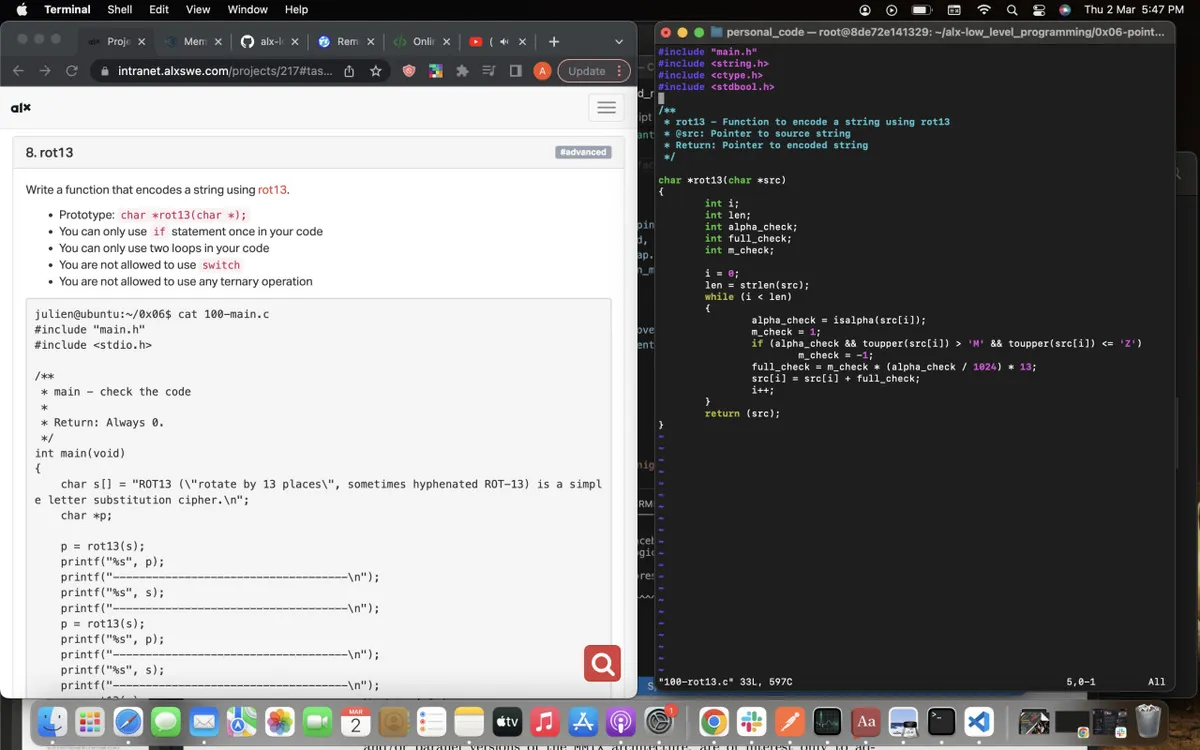This screenshot has height=750, width=1200.
Task: Expand the tab search chevron
Action: point(619,42)
